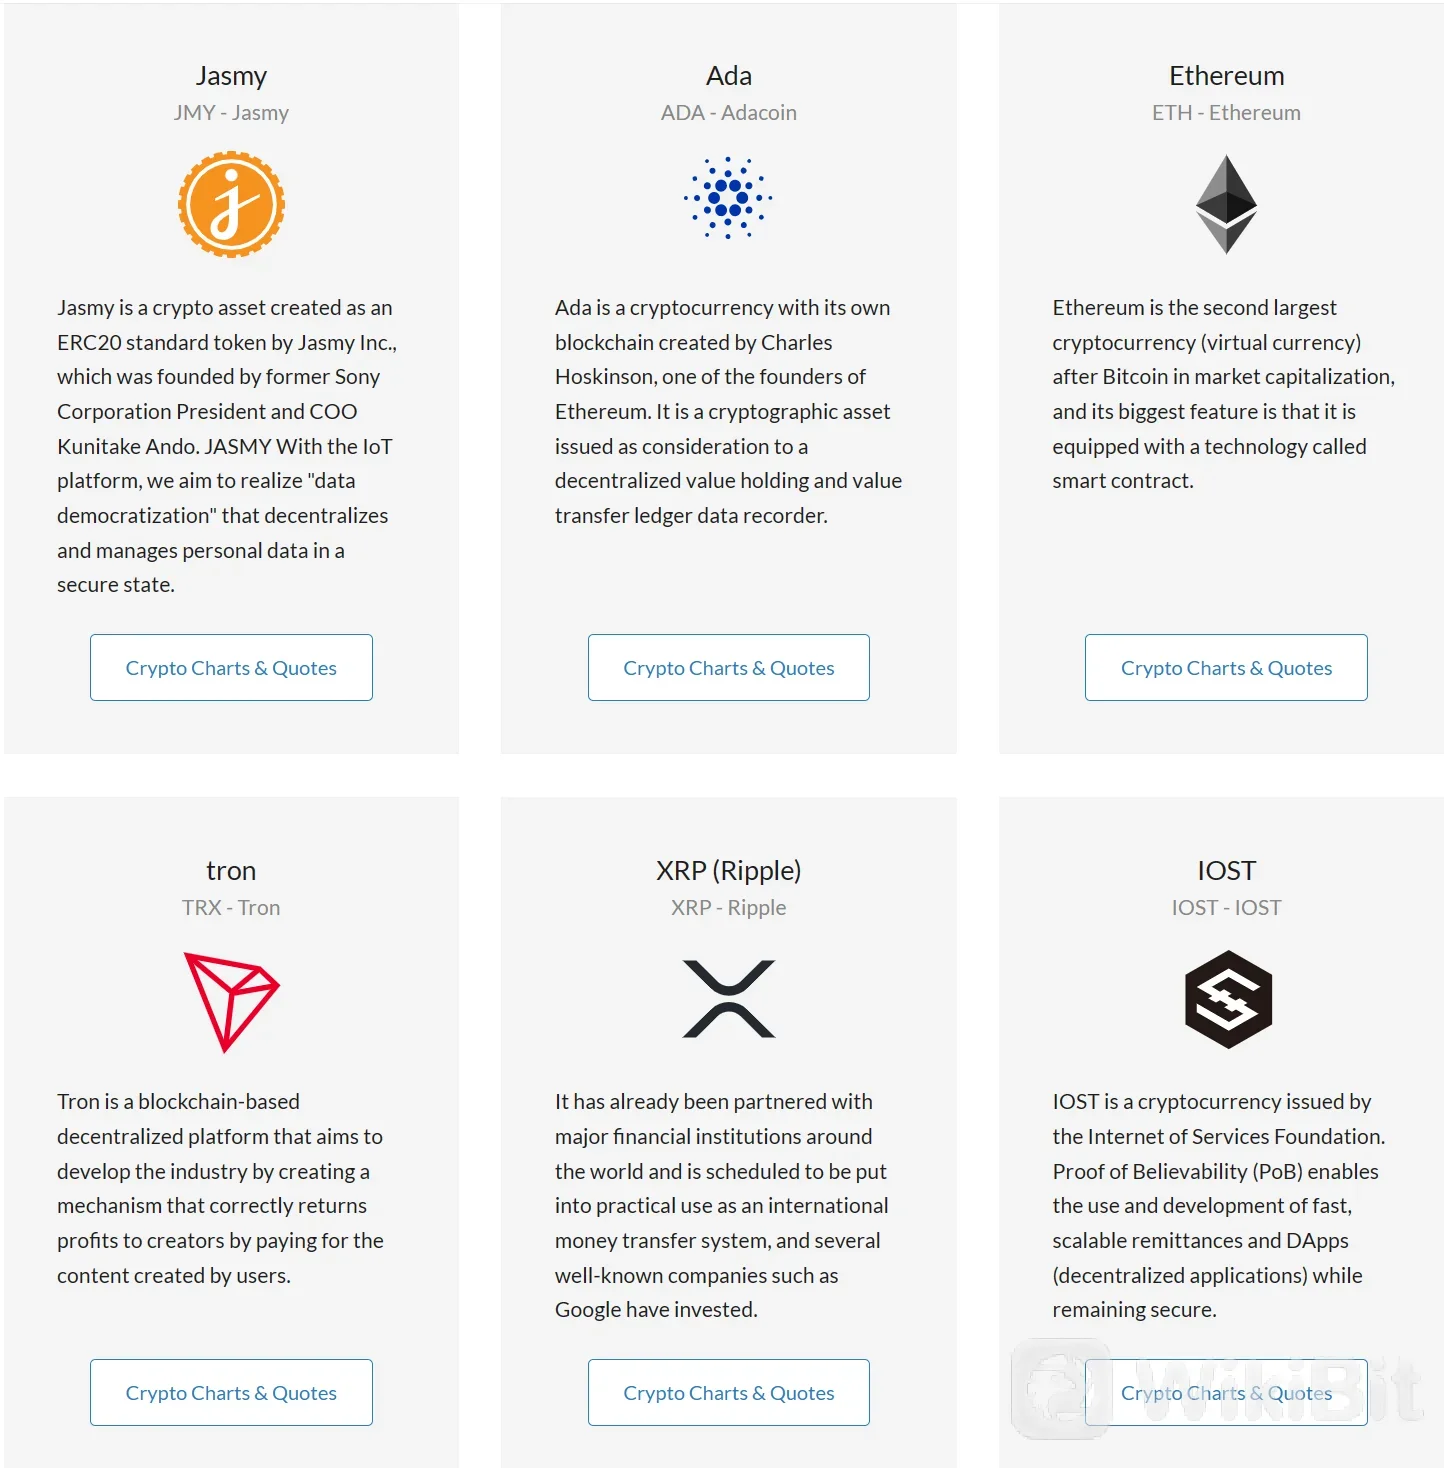This screenshot has height=1468, width=1444.
Task: Click the Ada card title
Action: point(728,76)
